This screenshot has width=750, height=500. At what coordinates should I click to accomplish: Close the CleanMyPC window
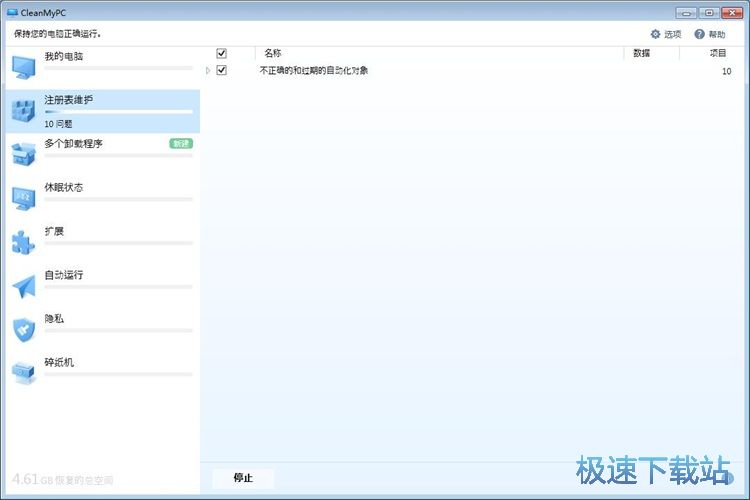(x=732, y=13)
